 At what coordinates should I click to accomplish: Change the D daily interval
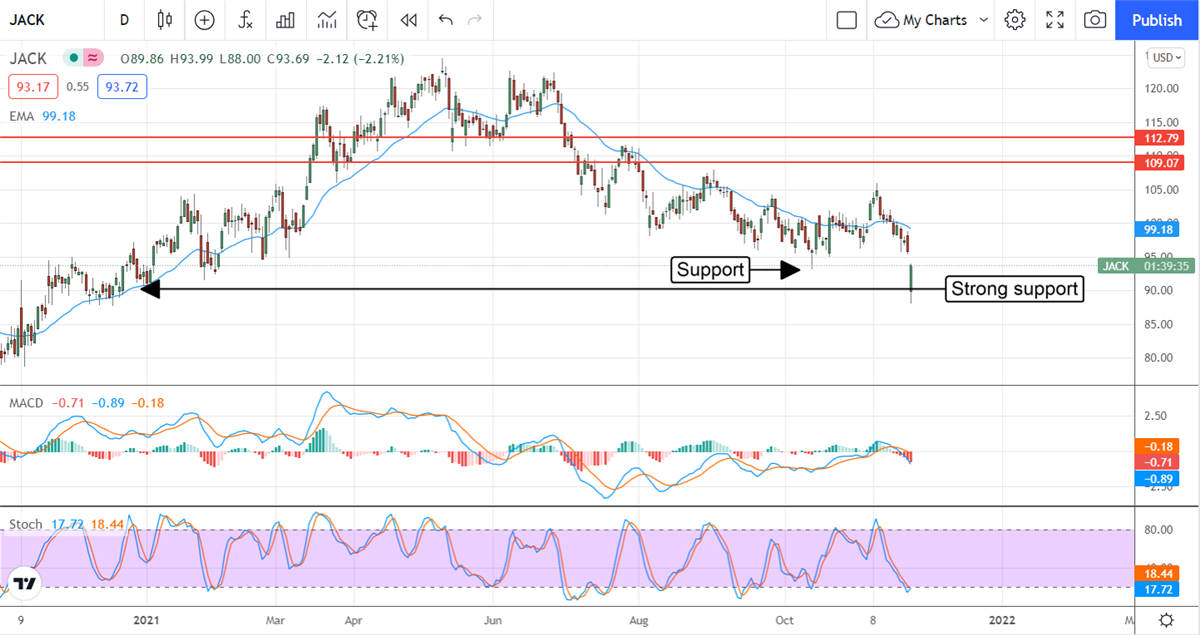pyautogui.click(x=124, y=20)
